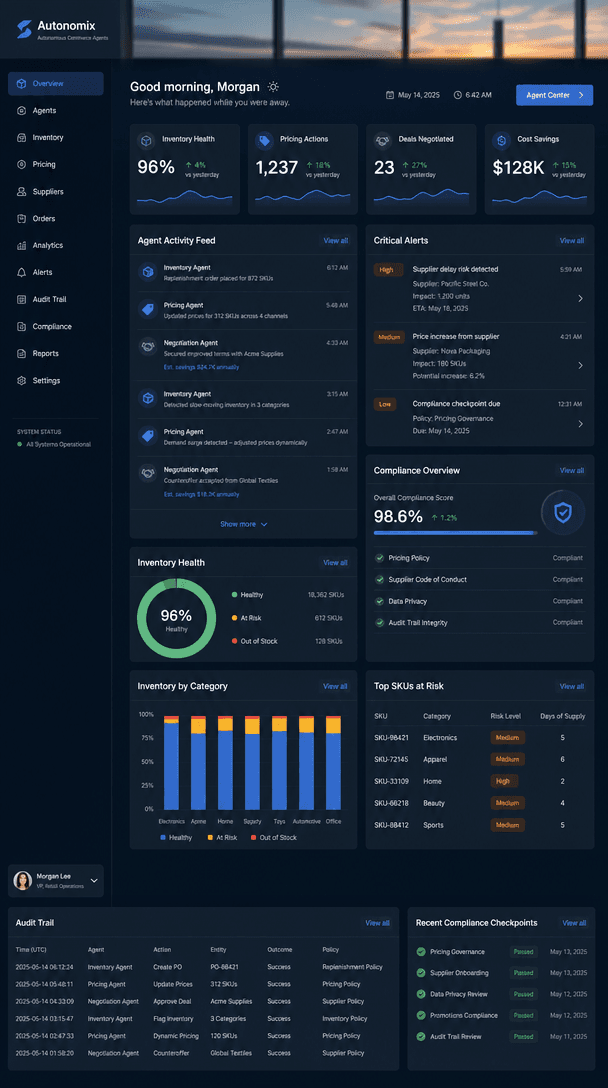Click Morgan Lee's avatar photo
608x1088 pixels.
23,881
